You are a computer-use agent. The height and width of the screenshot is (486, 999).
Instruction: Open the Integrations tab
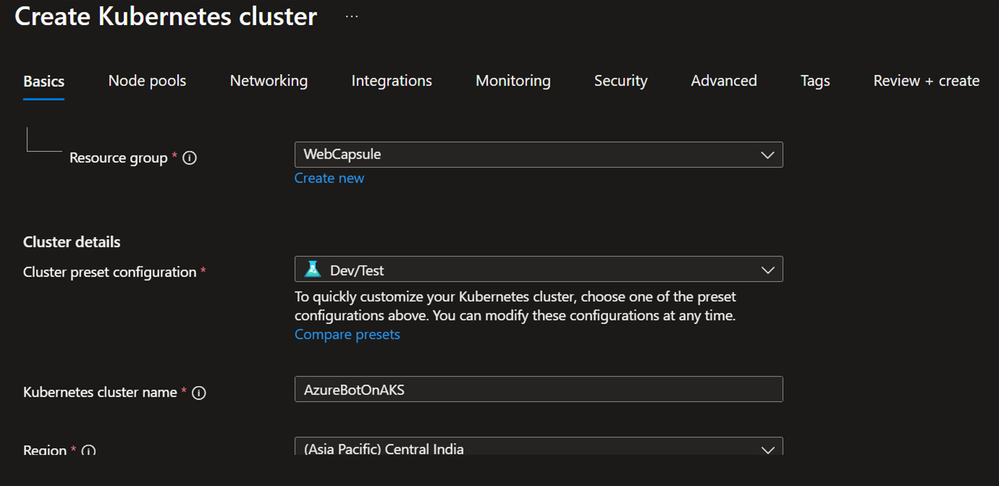[392, 81]
